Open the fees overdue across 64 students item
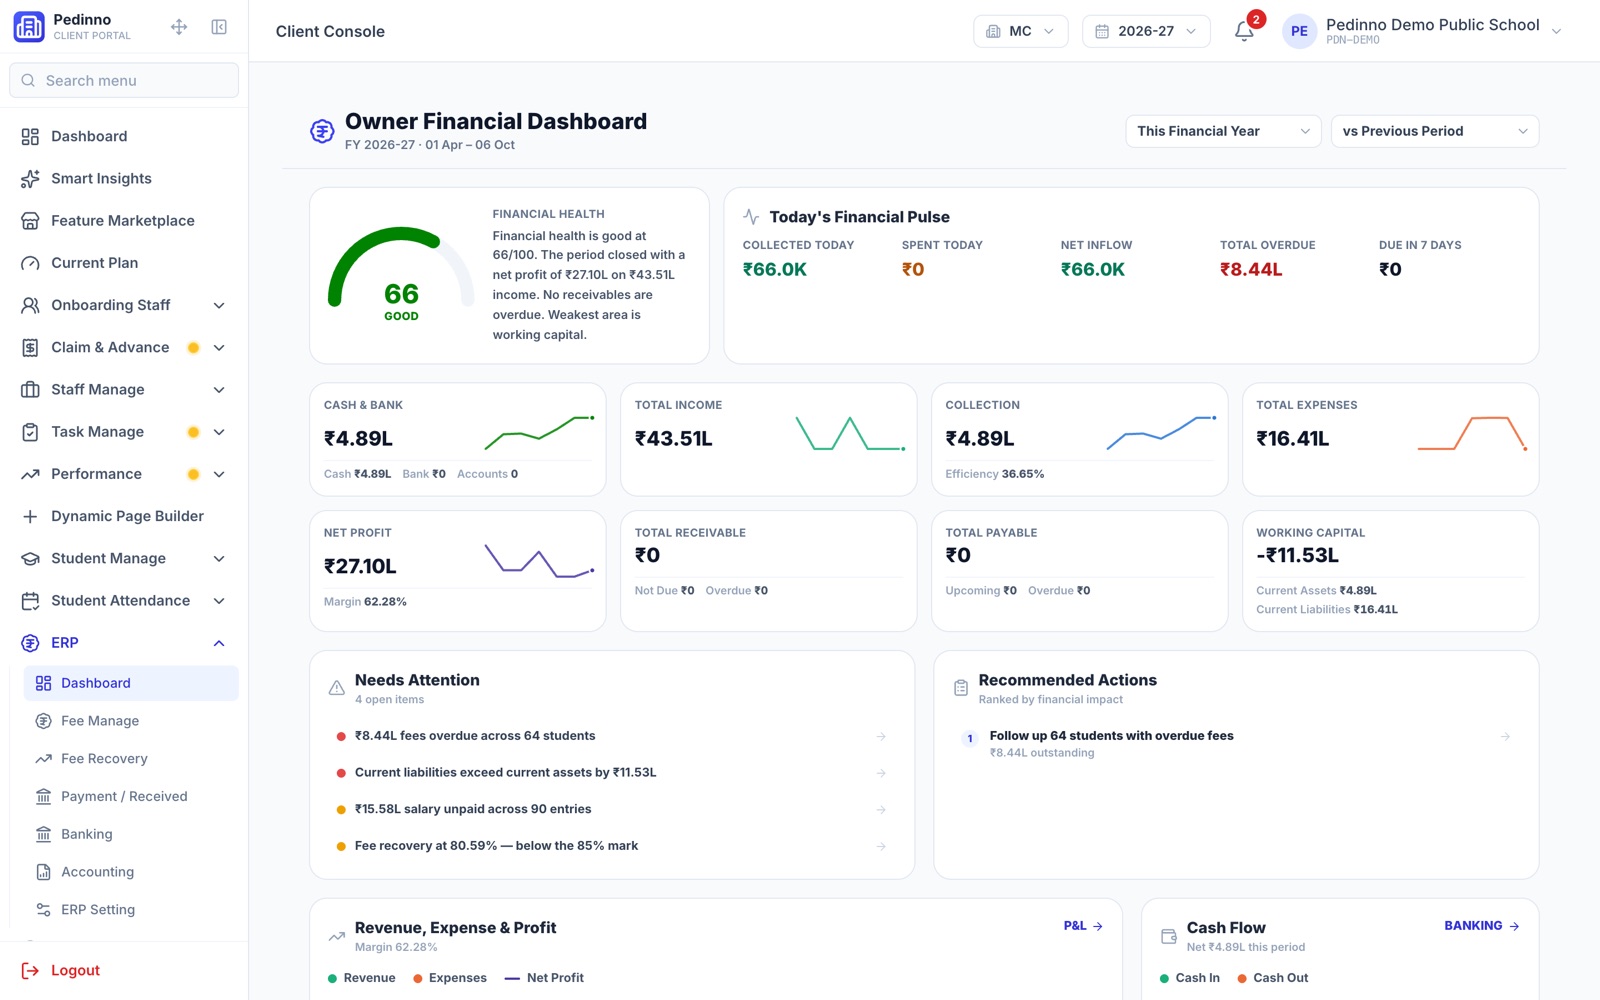This screenshot has width=1600, height=1000. pyautogui.click(x=612, y=736)
